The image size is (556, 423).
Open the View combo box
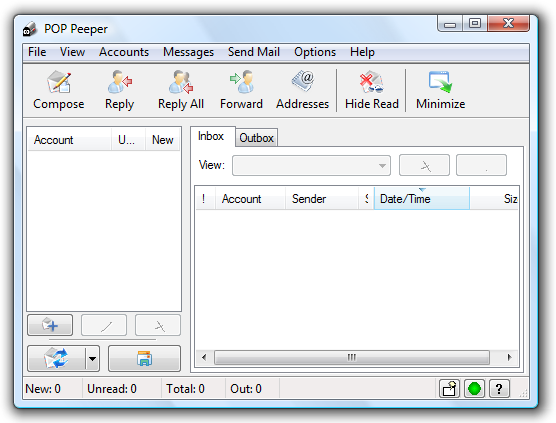[x=311, y=165]
